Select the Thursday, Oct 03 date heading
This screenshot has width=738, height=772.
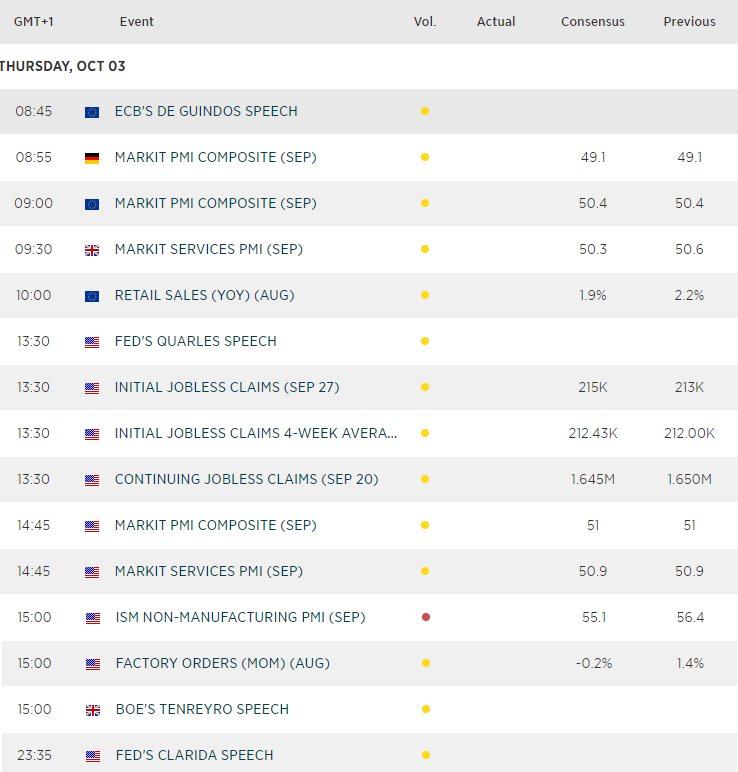point(62,66)
